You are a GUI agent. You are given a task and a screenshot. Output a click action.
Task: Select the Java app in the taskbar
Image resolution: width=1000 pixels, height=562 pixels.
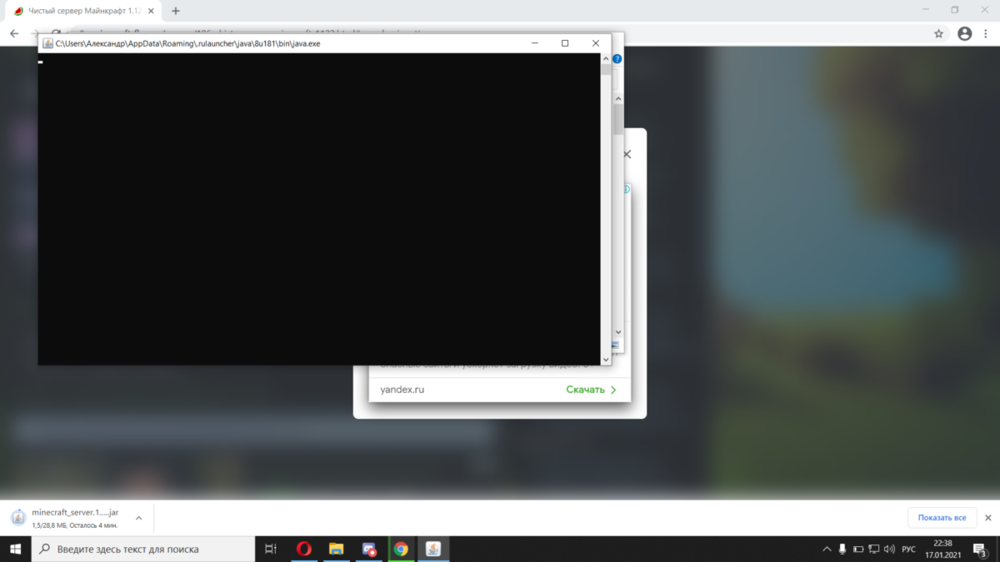pos(433,549)
